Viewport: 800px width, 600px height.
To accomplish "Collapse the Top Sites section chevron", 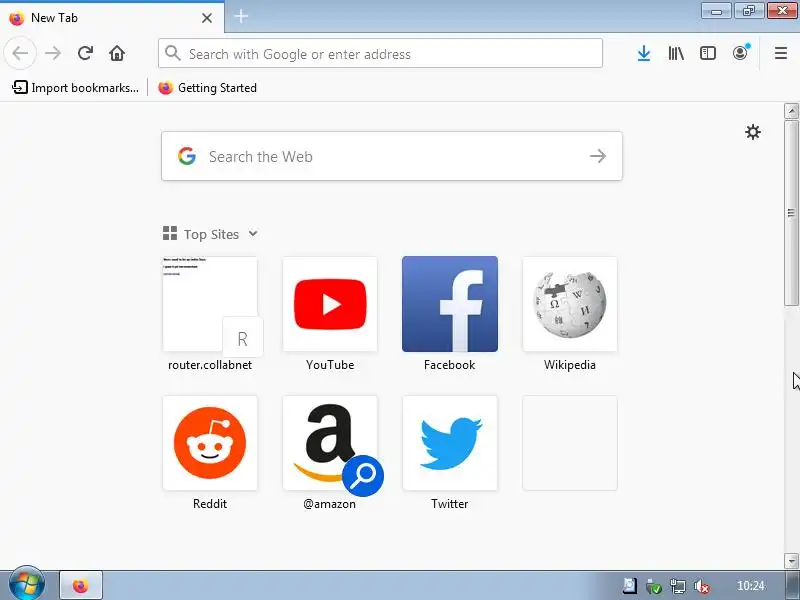I will coord(253,234).
